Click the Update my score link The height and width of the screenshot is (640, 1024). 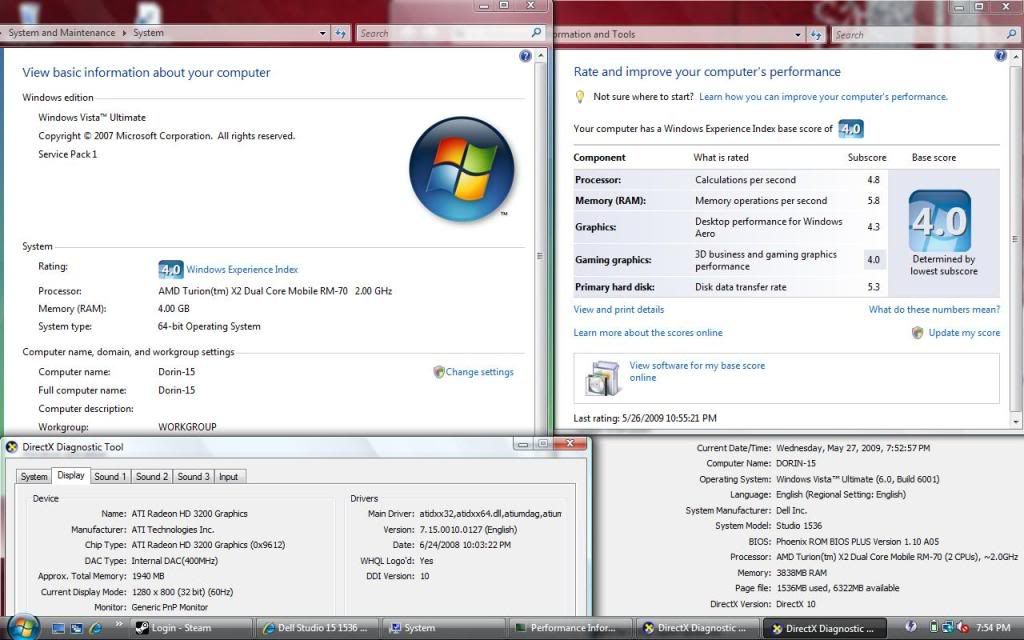tap(964, 332)
